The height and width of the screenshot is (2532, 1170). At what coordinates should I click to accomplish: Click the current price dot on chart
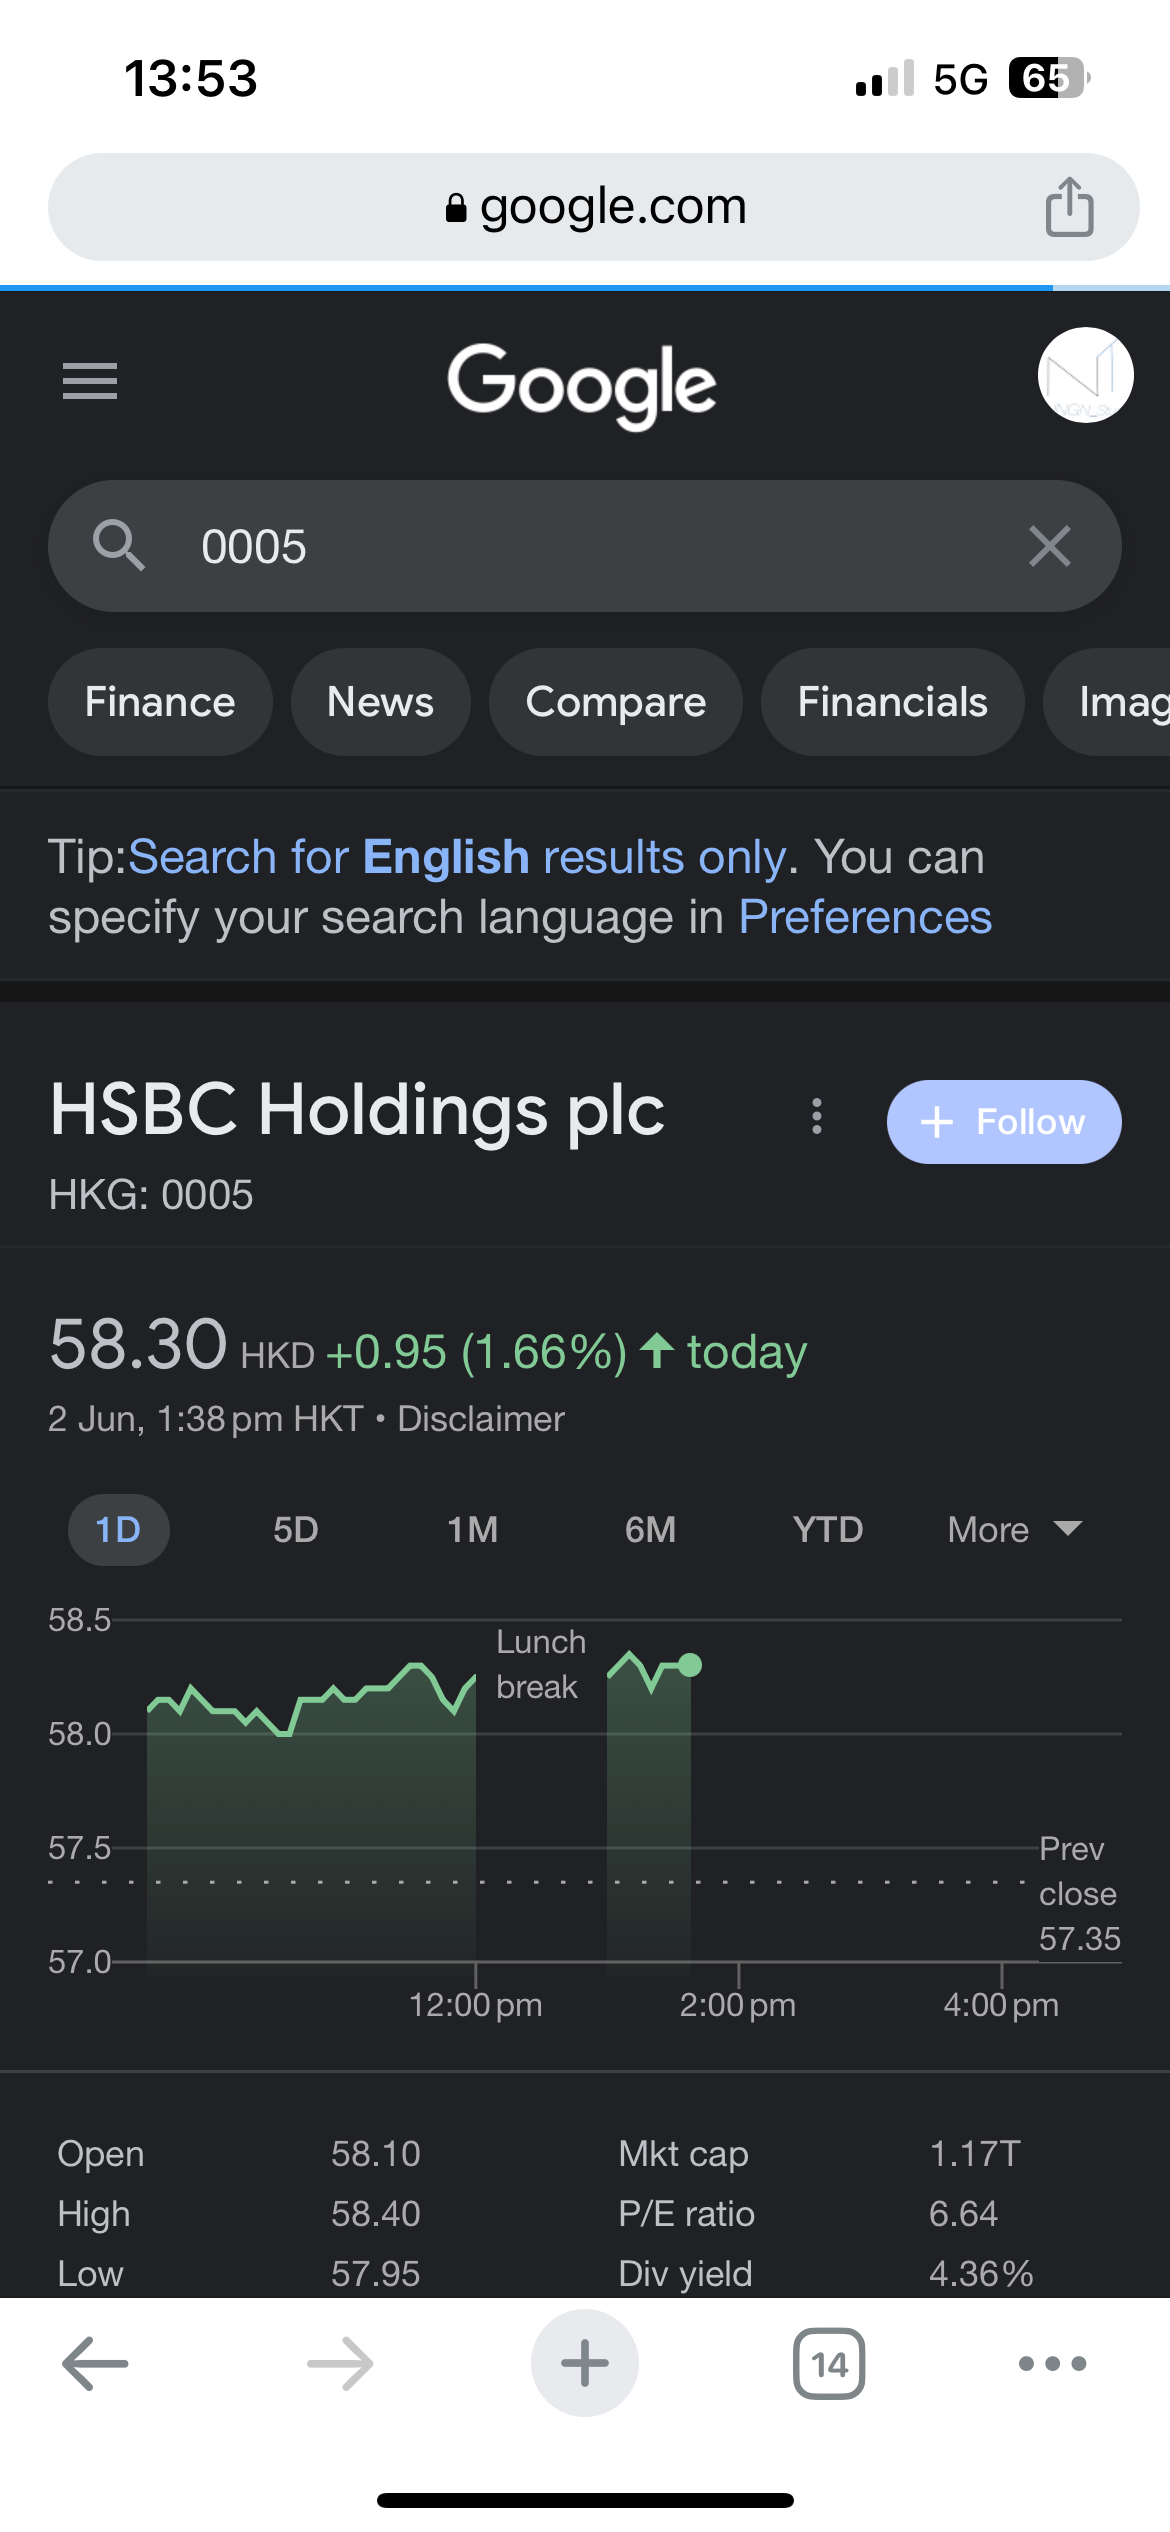point(690,1665)
